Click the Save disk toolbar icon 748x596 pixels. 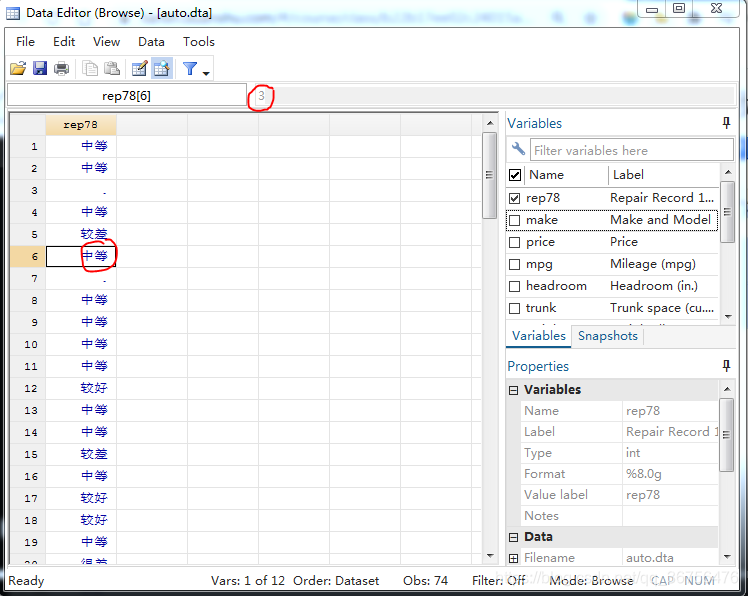40,69
